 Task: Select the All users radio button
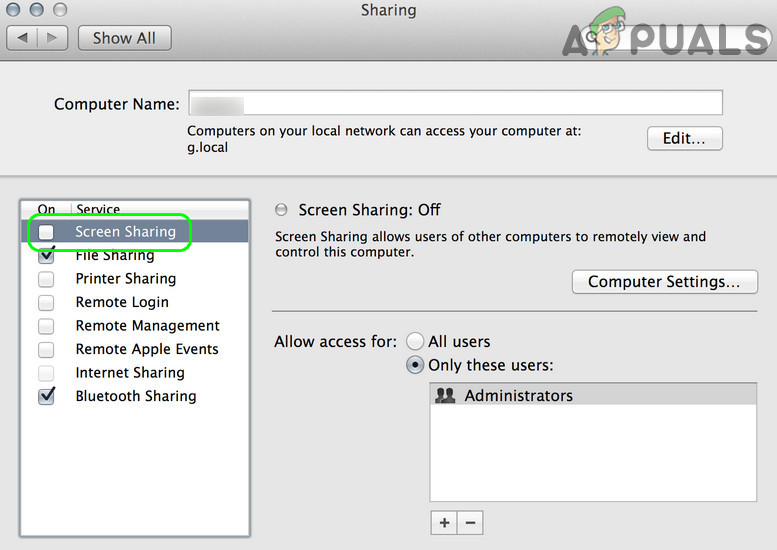(x=415, y=342)
